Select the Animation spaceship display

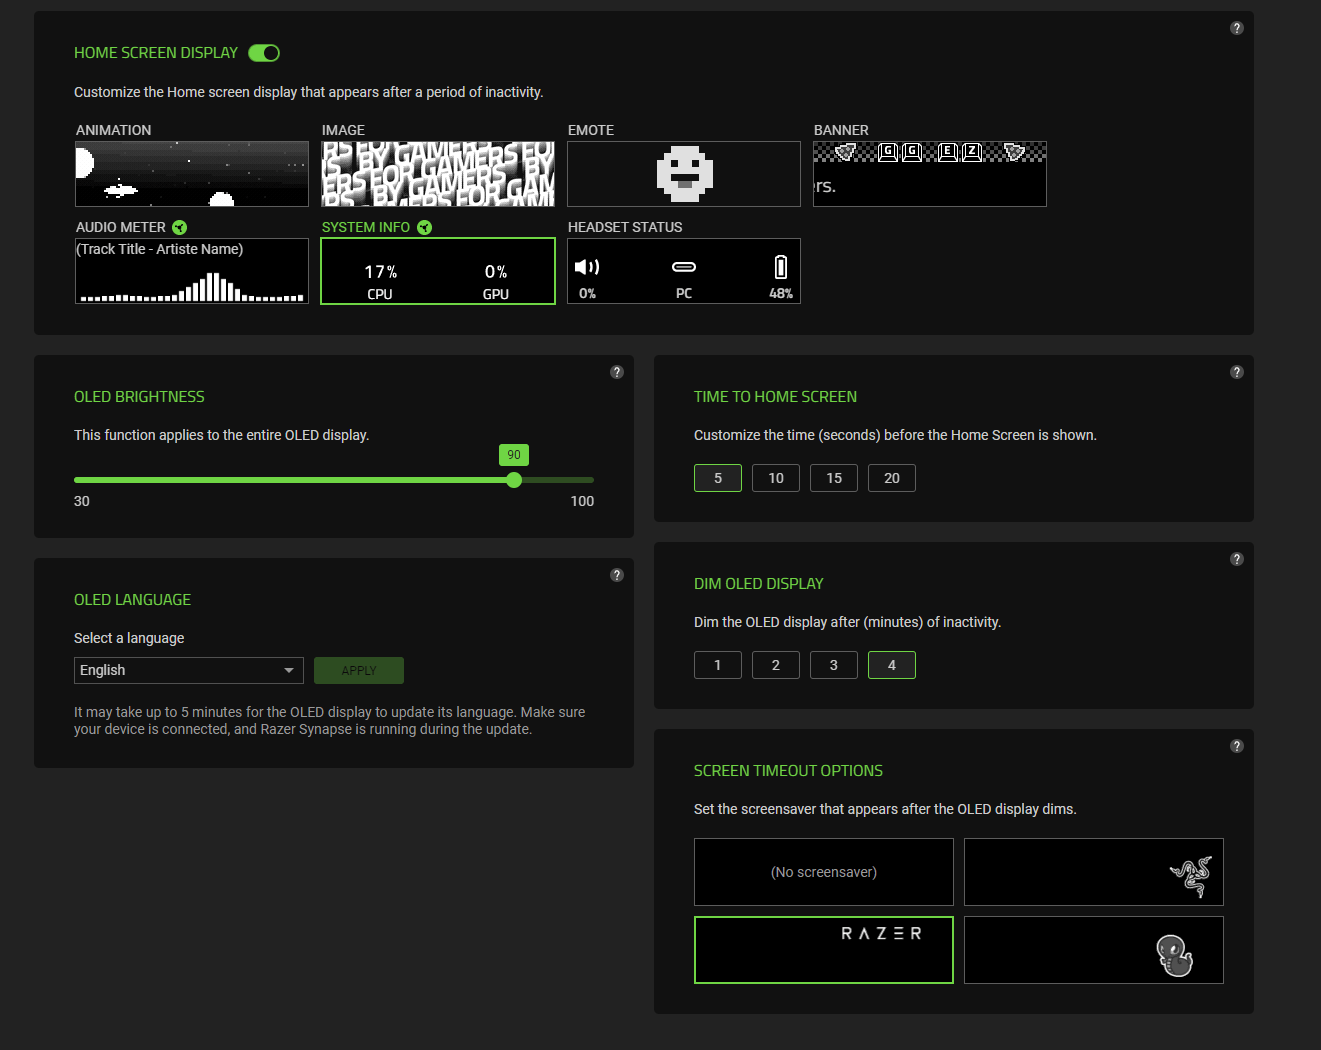(x=192, y=174)
